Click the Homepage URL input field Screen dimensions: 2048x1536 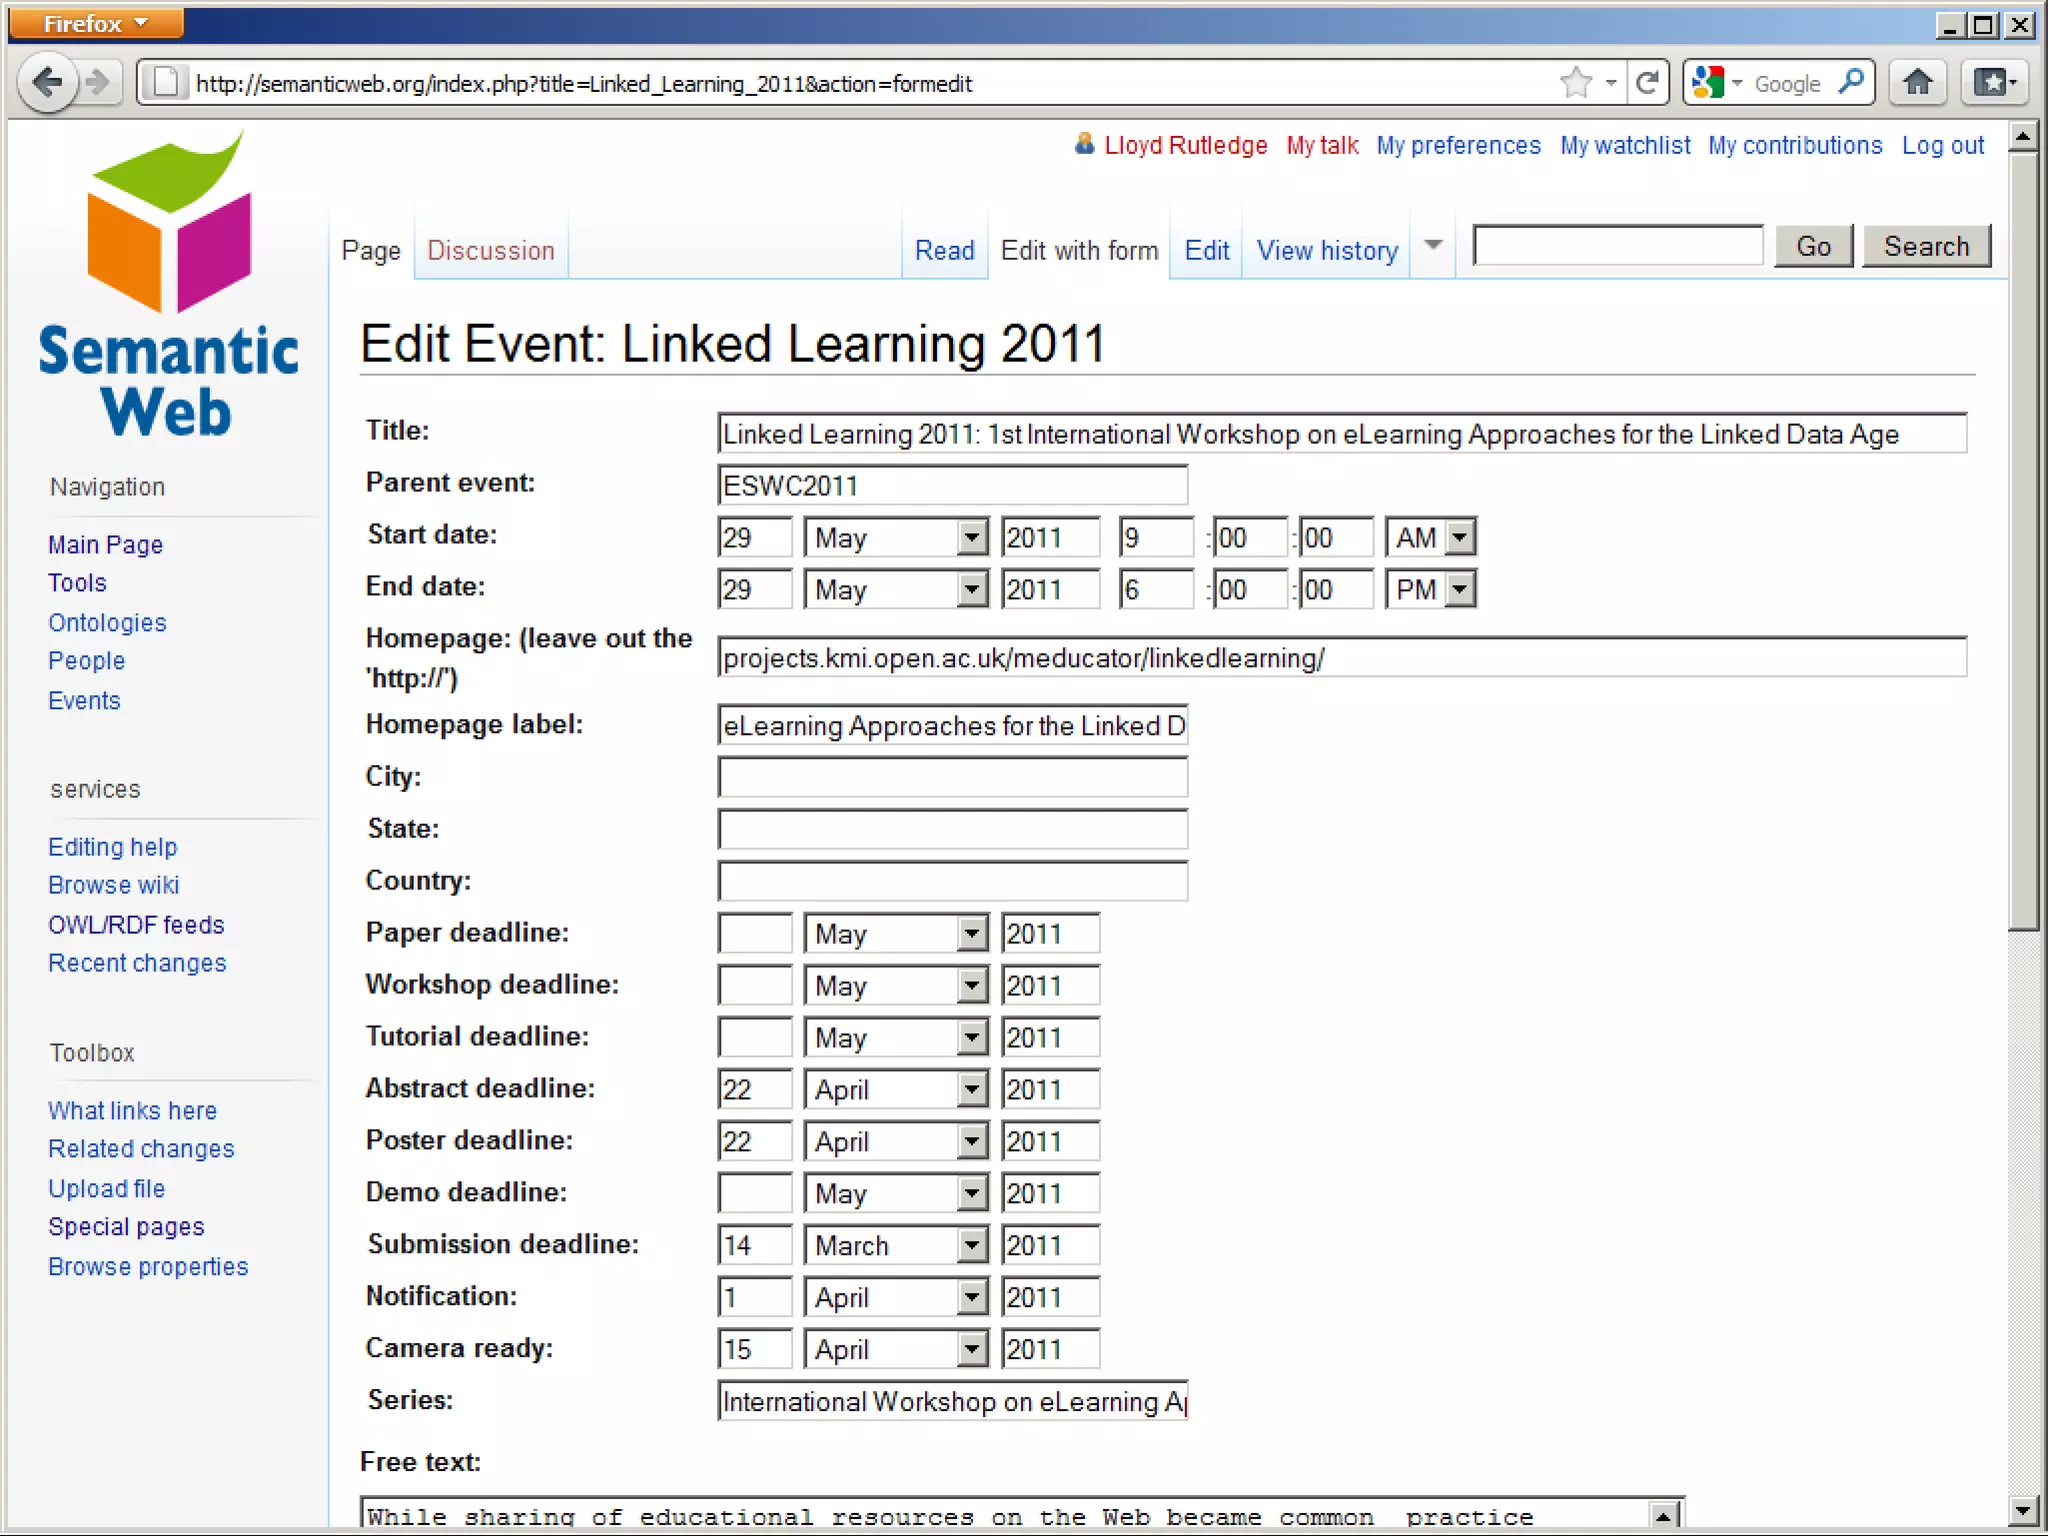click(1342, 657)
